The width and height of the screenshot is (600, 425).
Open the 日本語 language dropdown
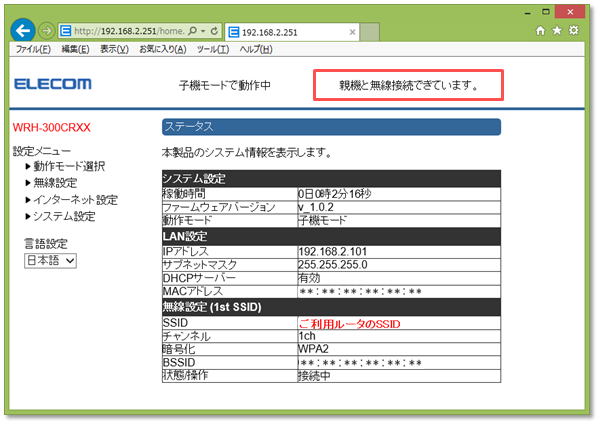coord(50,261)
